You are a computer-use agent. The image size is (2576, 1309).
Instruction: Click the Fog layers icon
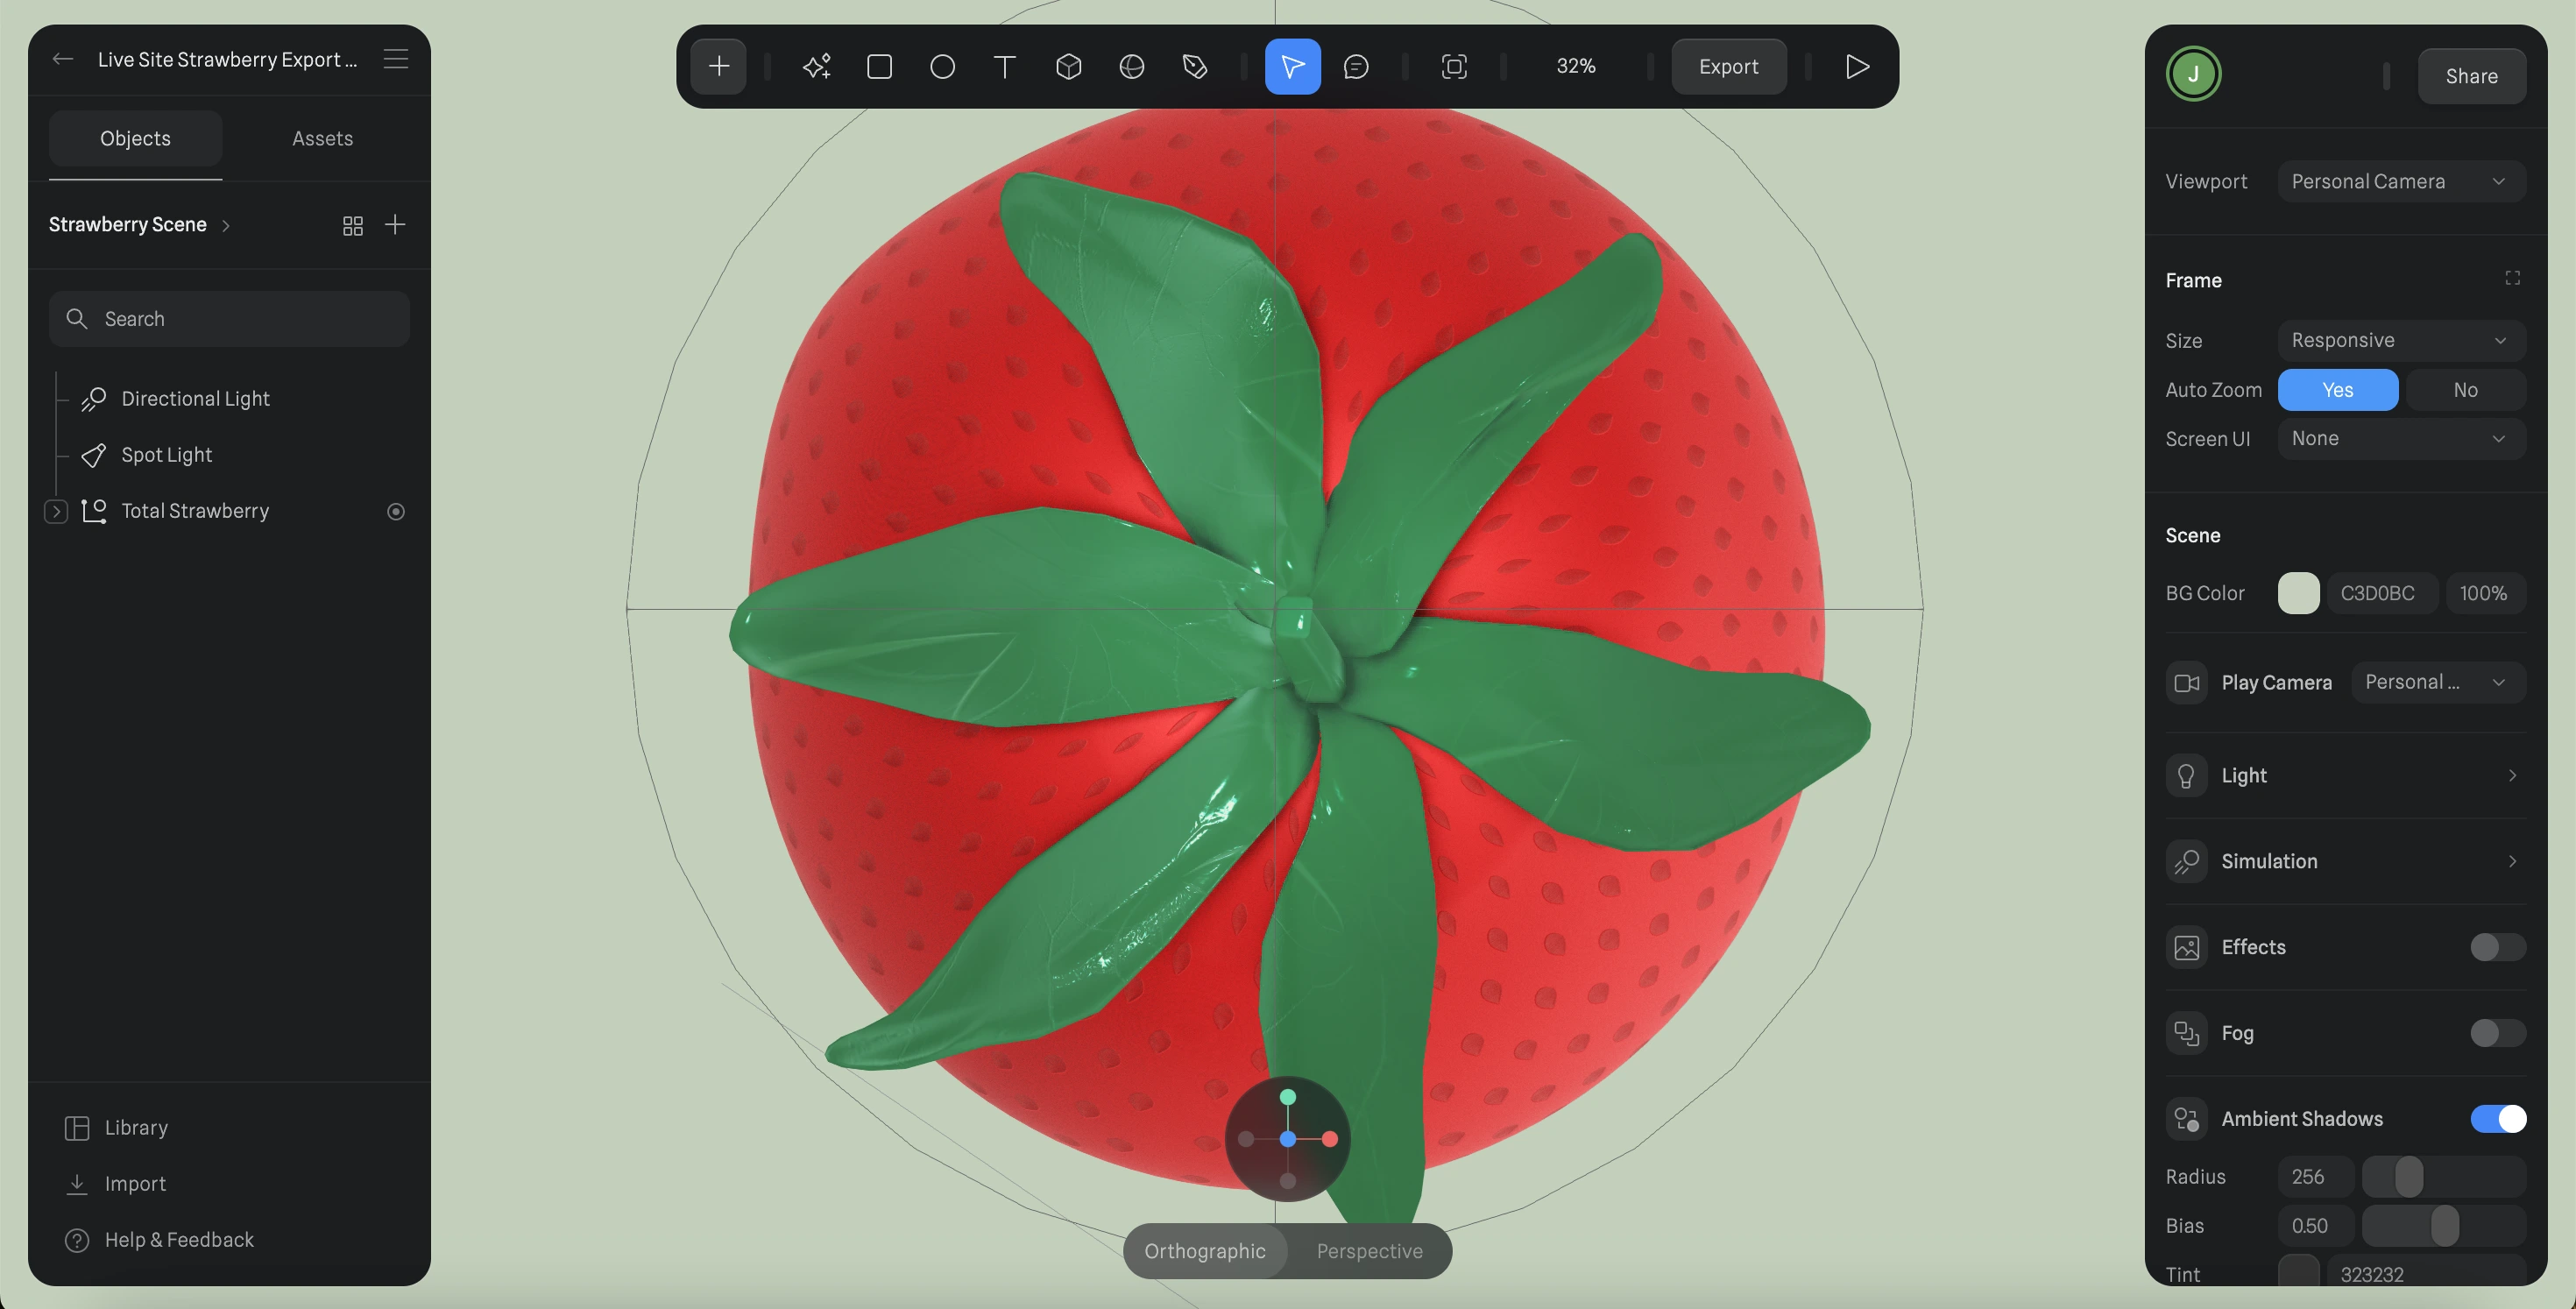(x=2187, y=1033)
